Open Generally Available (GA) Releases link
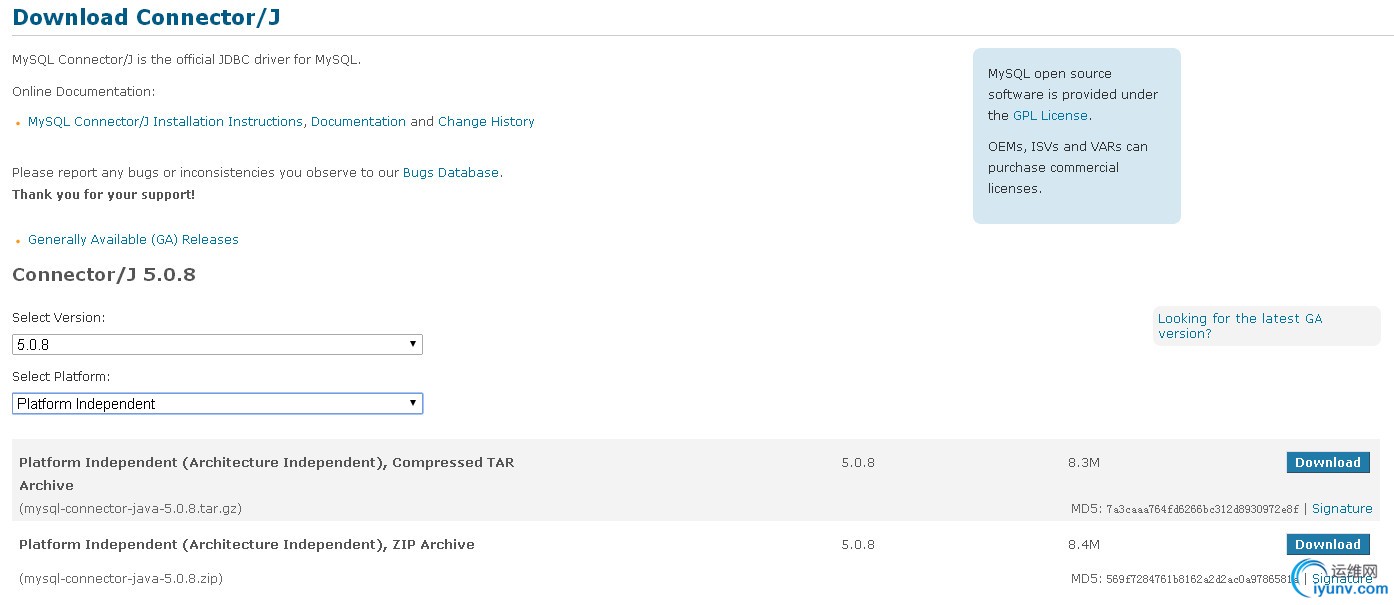The image size is (1394, 605). pos(133,239)
